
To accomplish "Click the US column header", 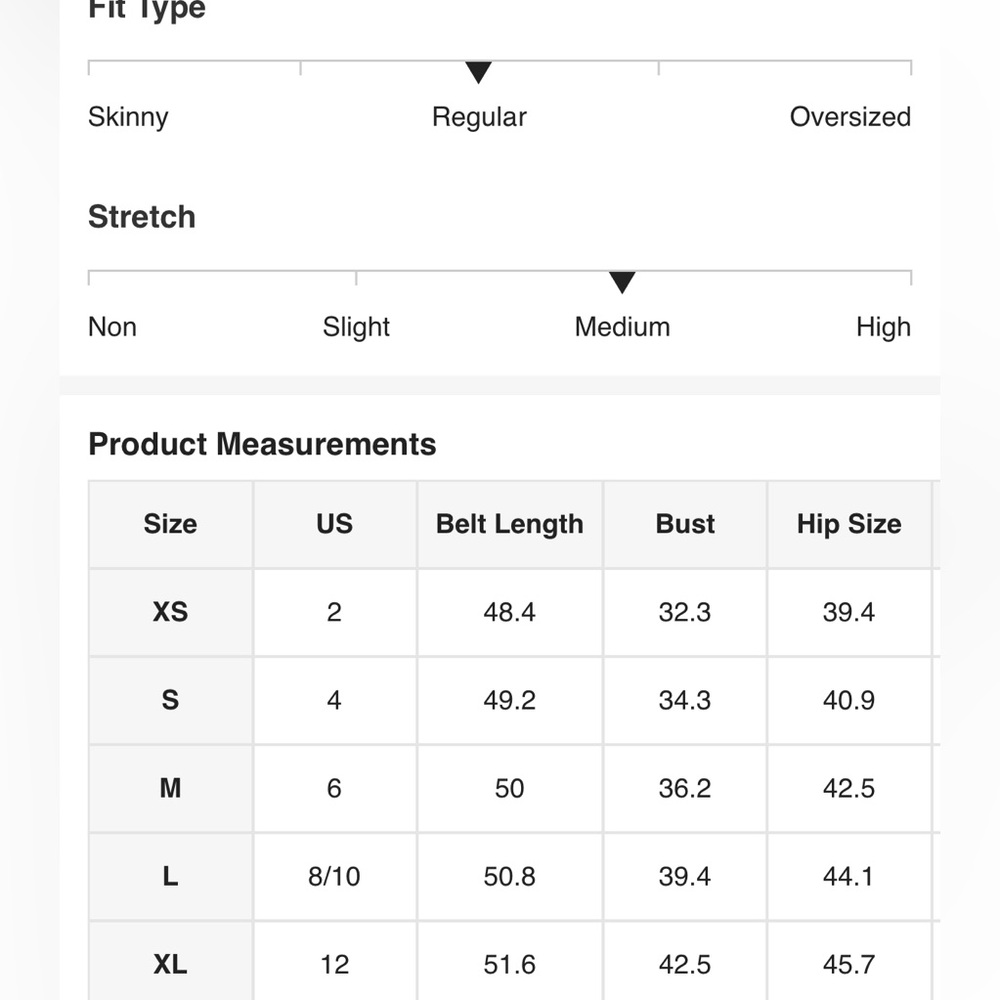I will 335,524.
